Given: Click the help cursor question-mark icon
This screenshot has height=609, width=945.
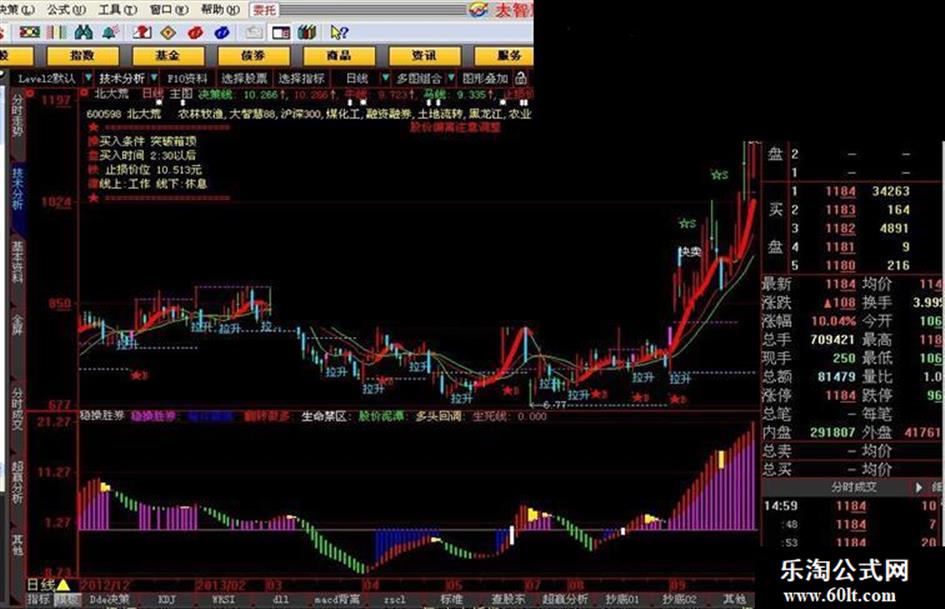Looking at the screenshot, I should coord(339,33).
